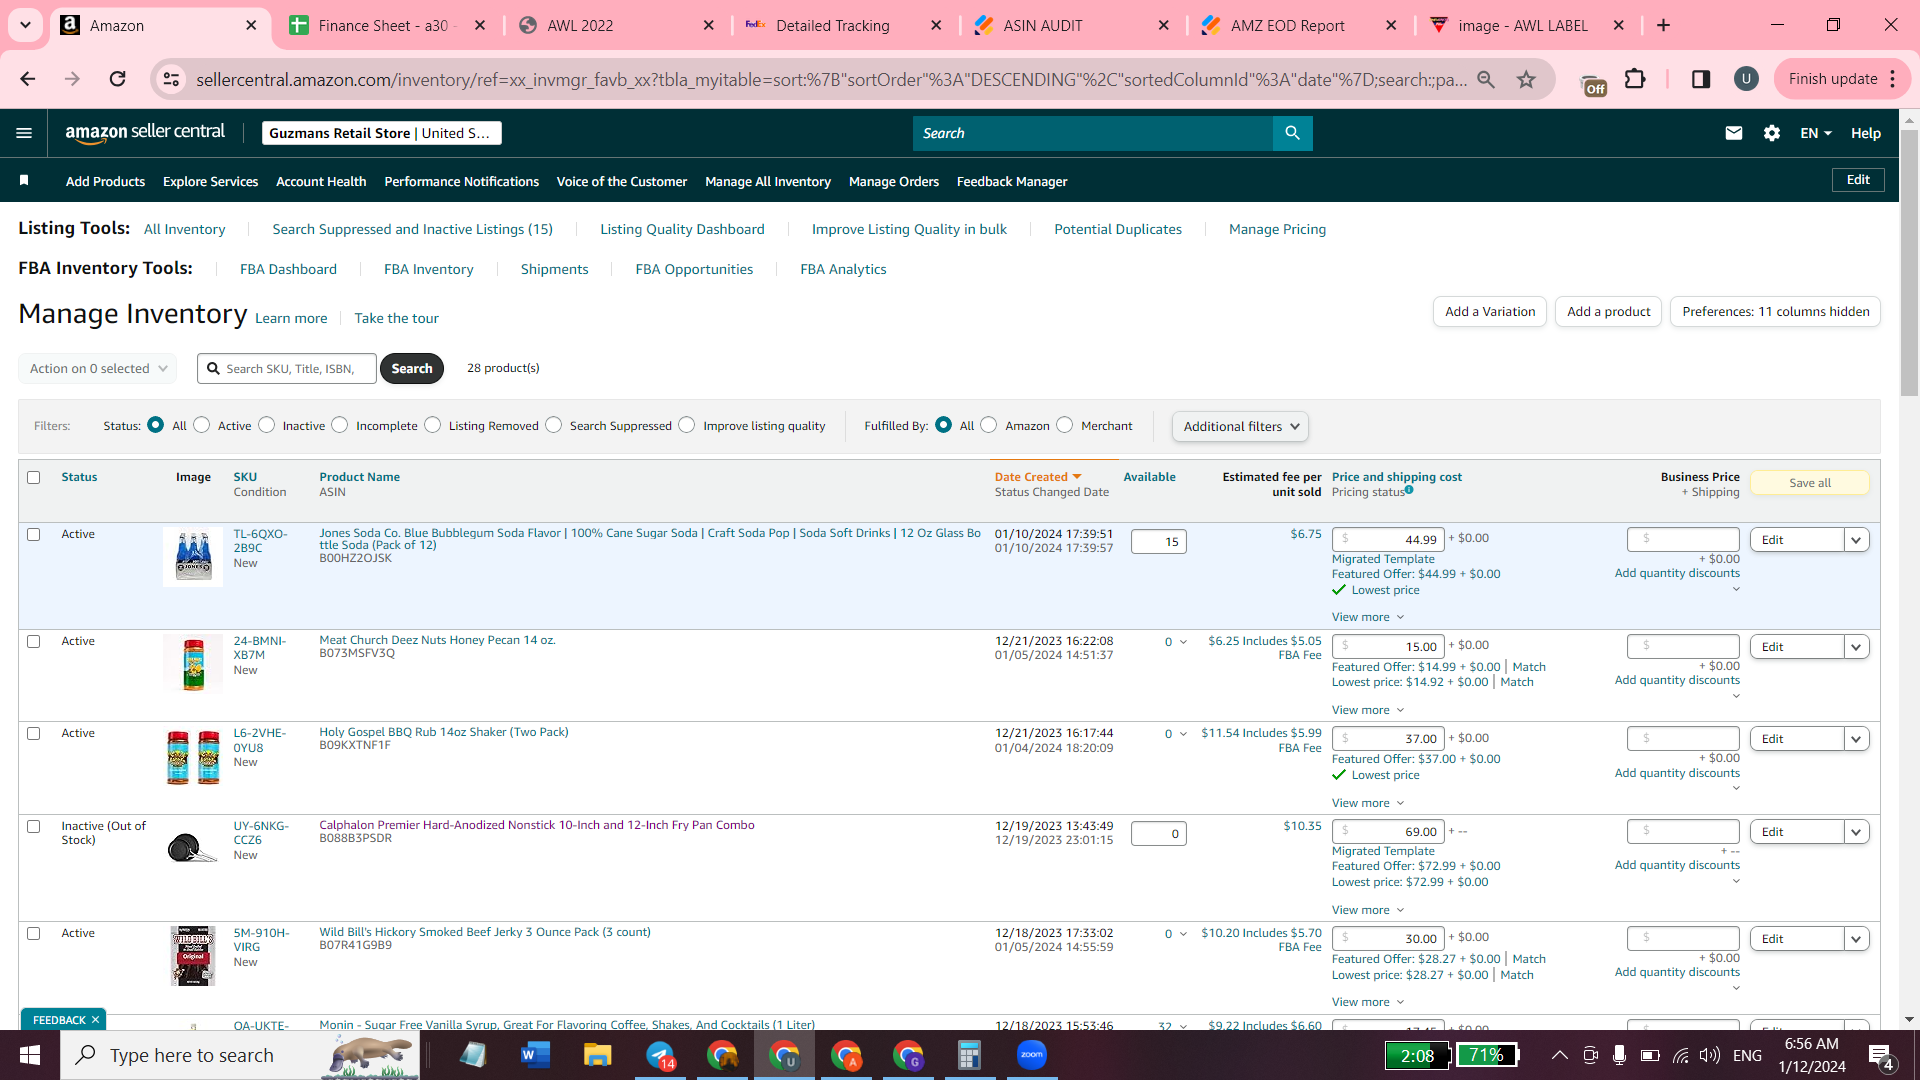Open the Additional filters dropdown

coord(1240,426)
